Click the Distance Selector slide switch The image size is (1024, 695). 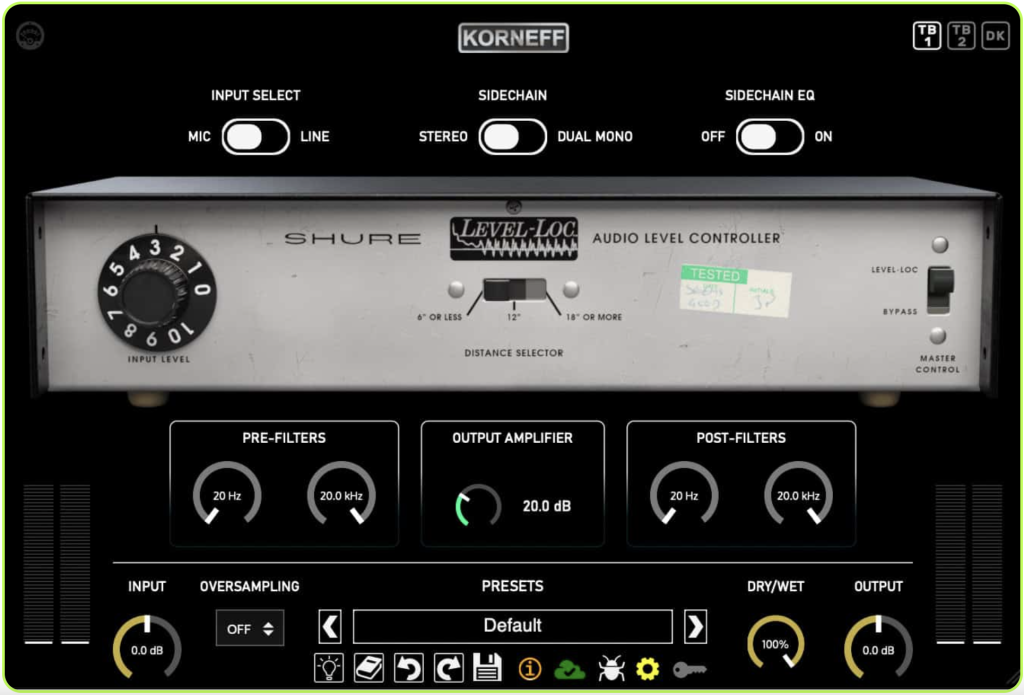click(x=514, y=289)
